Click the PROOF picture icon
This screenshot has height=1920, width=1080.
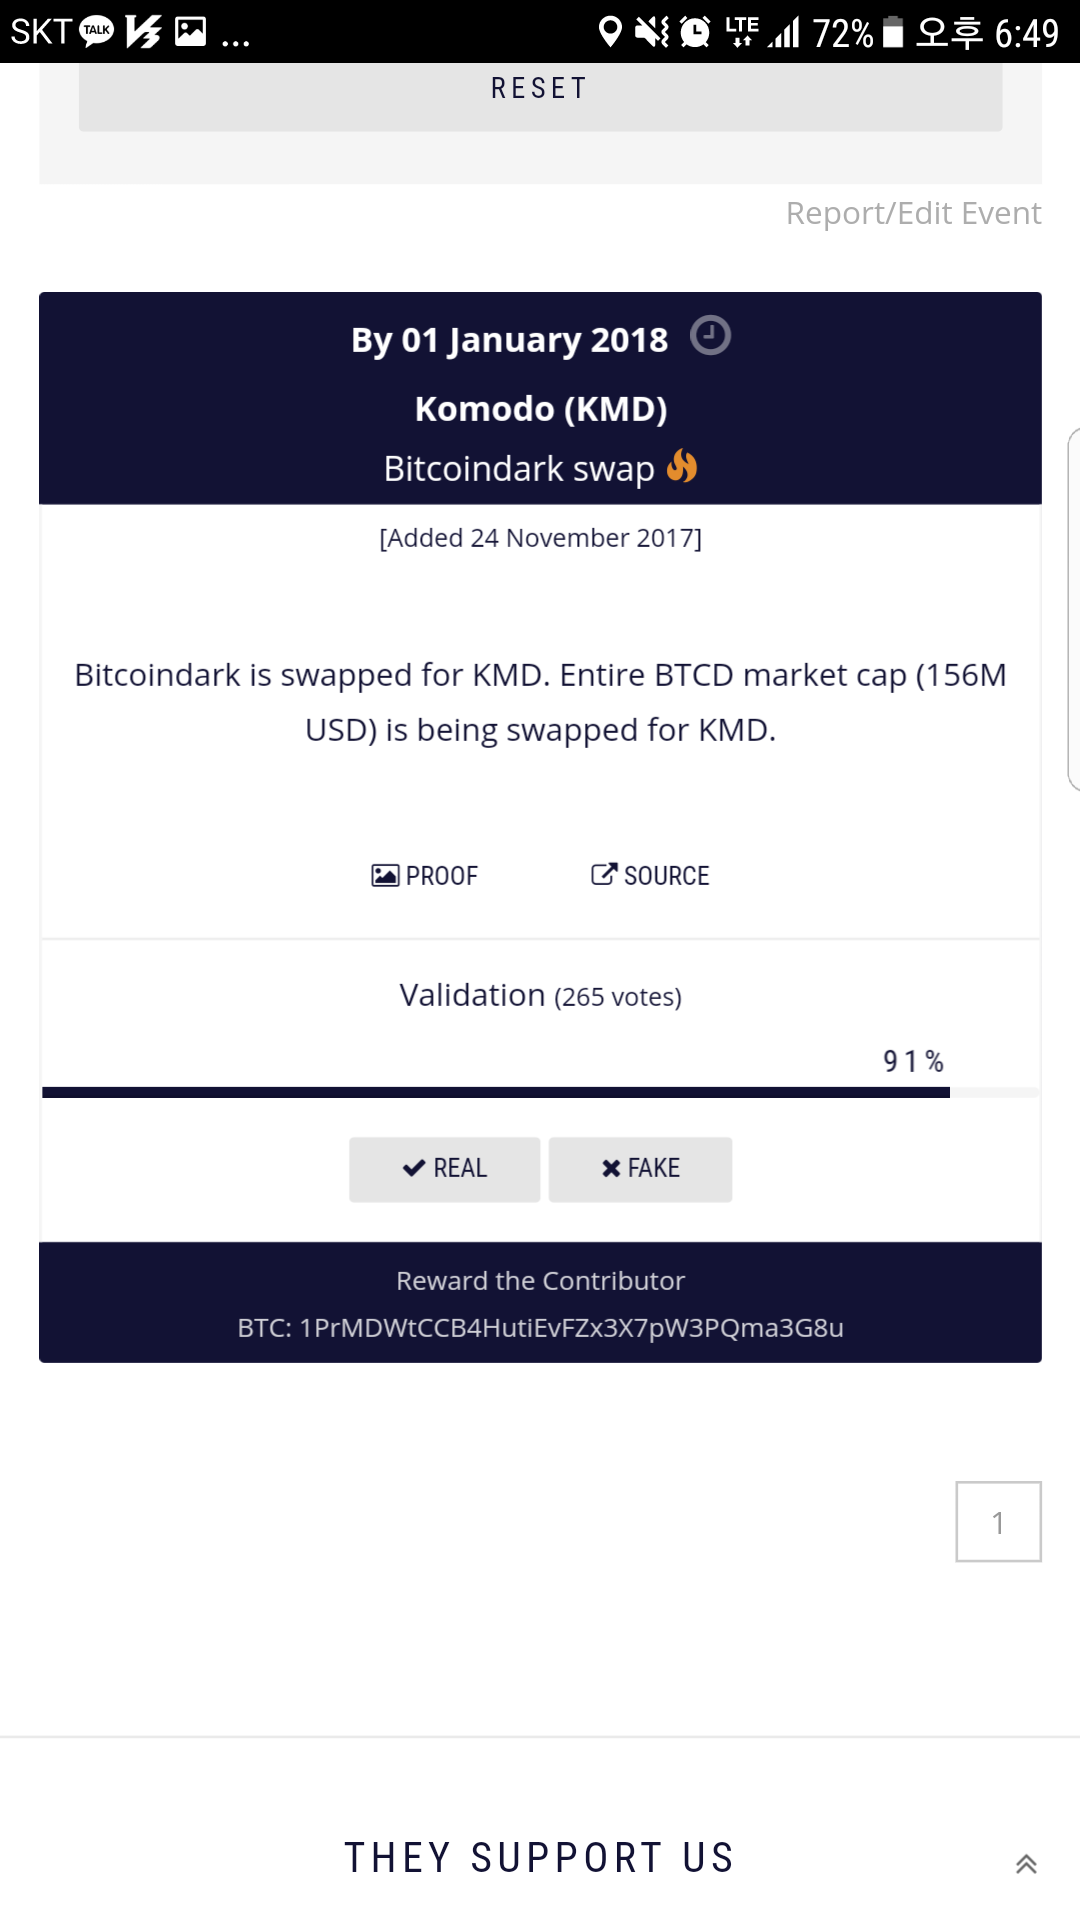click(385, 876)
